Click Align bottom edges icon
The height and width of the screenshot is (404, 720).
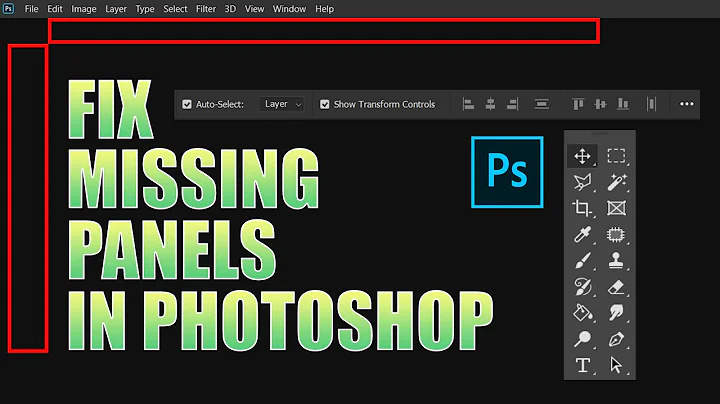coord(623,104)
